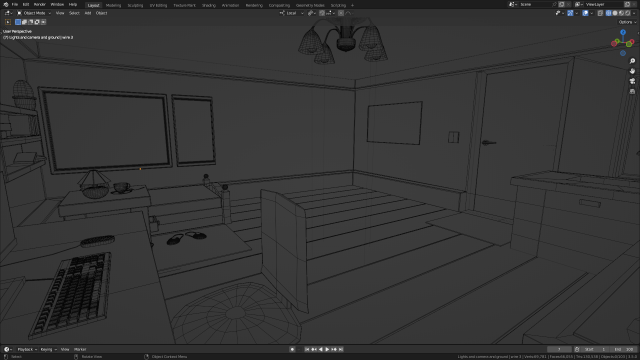This screenshot has width=640, height=360.
Task: Open the viewport shading options dropdown
Action: pos(634,13)
